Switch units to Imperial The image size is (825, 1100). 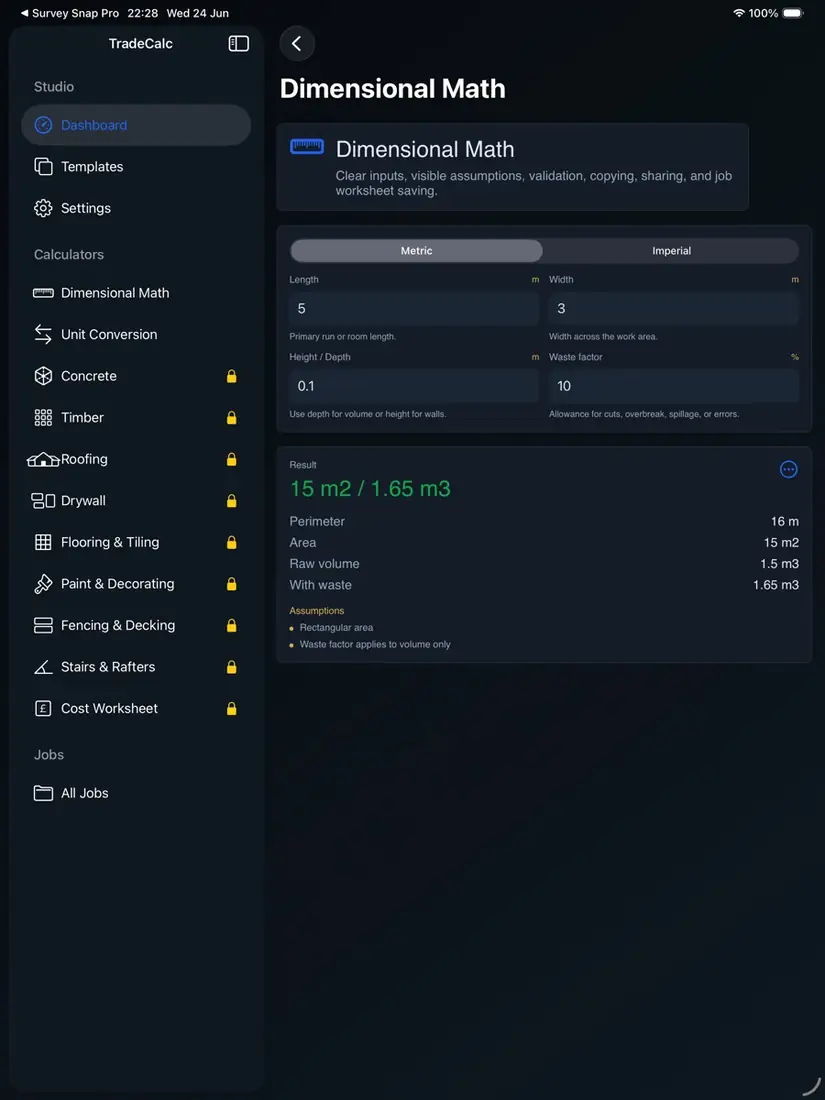pyautogui.click(x=671, y=250)
